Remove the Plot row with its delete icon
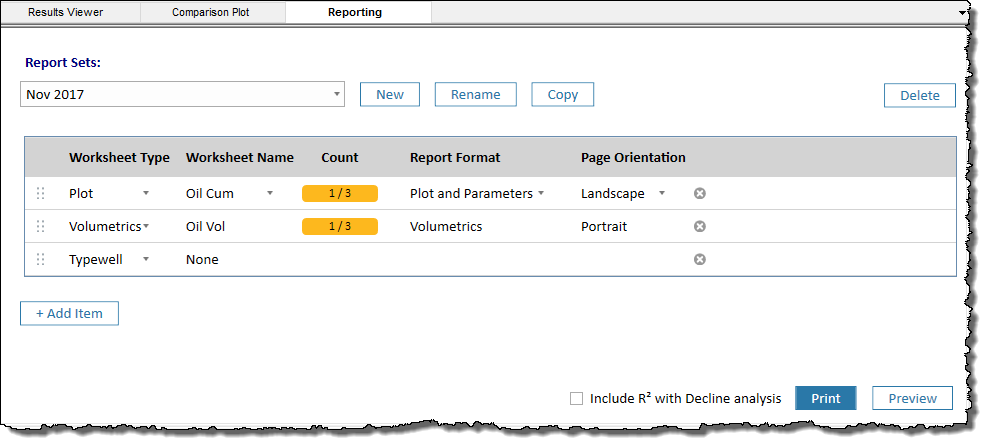The image size is (988, 445). (x=700, y=194)
